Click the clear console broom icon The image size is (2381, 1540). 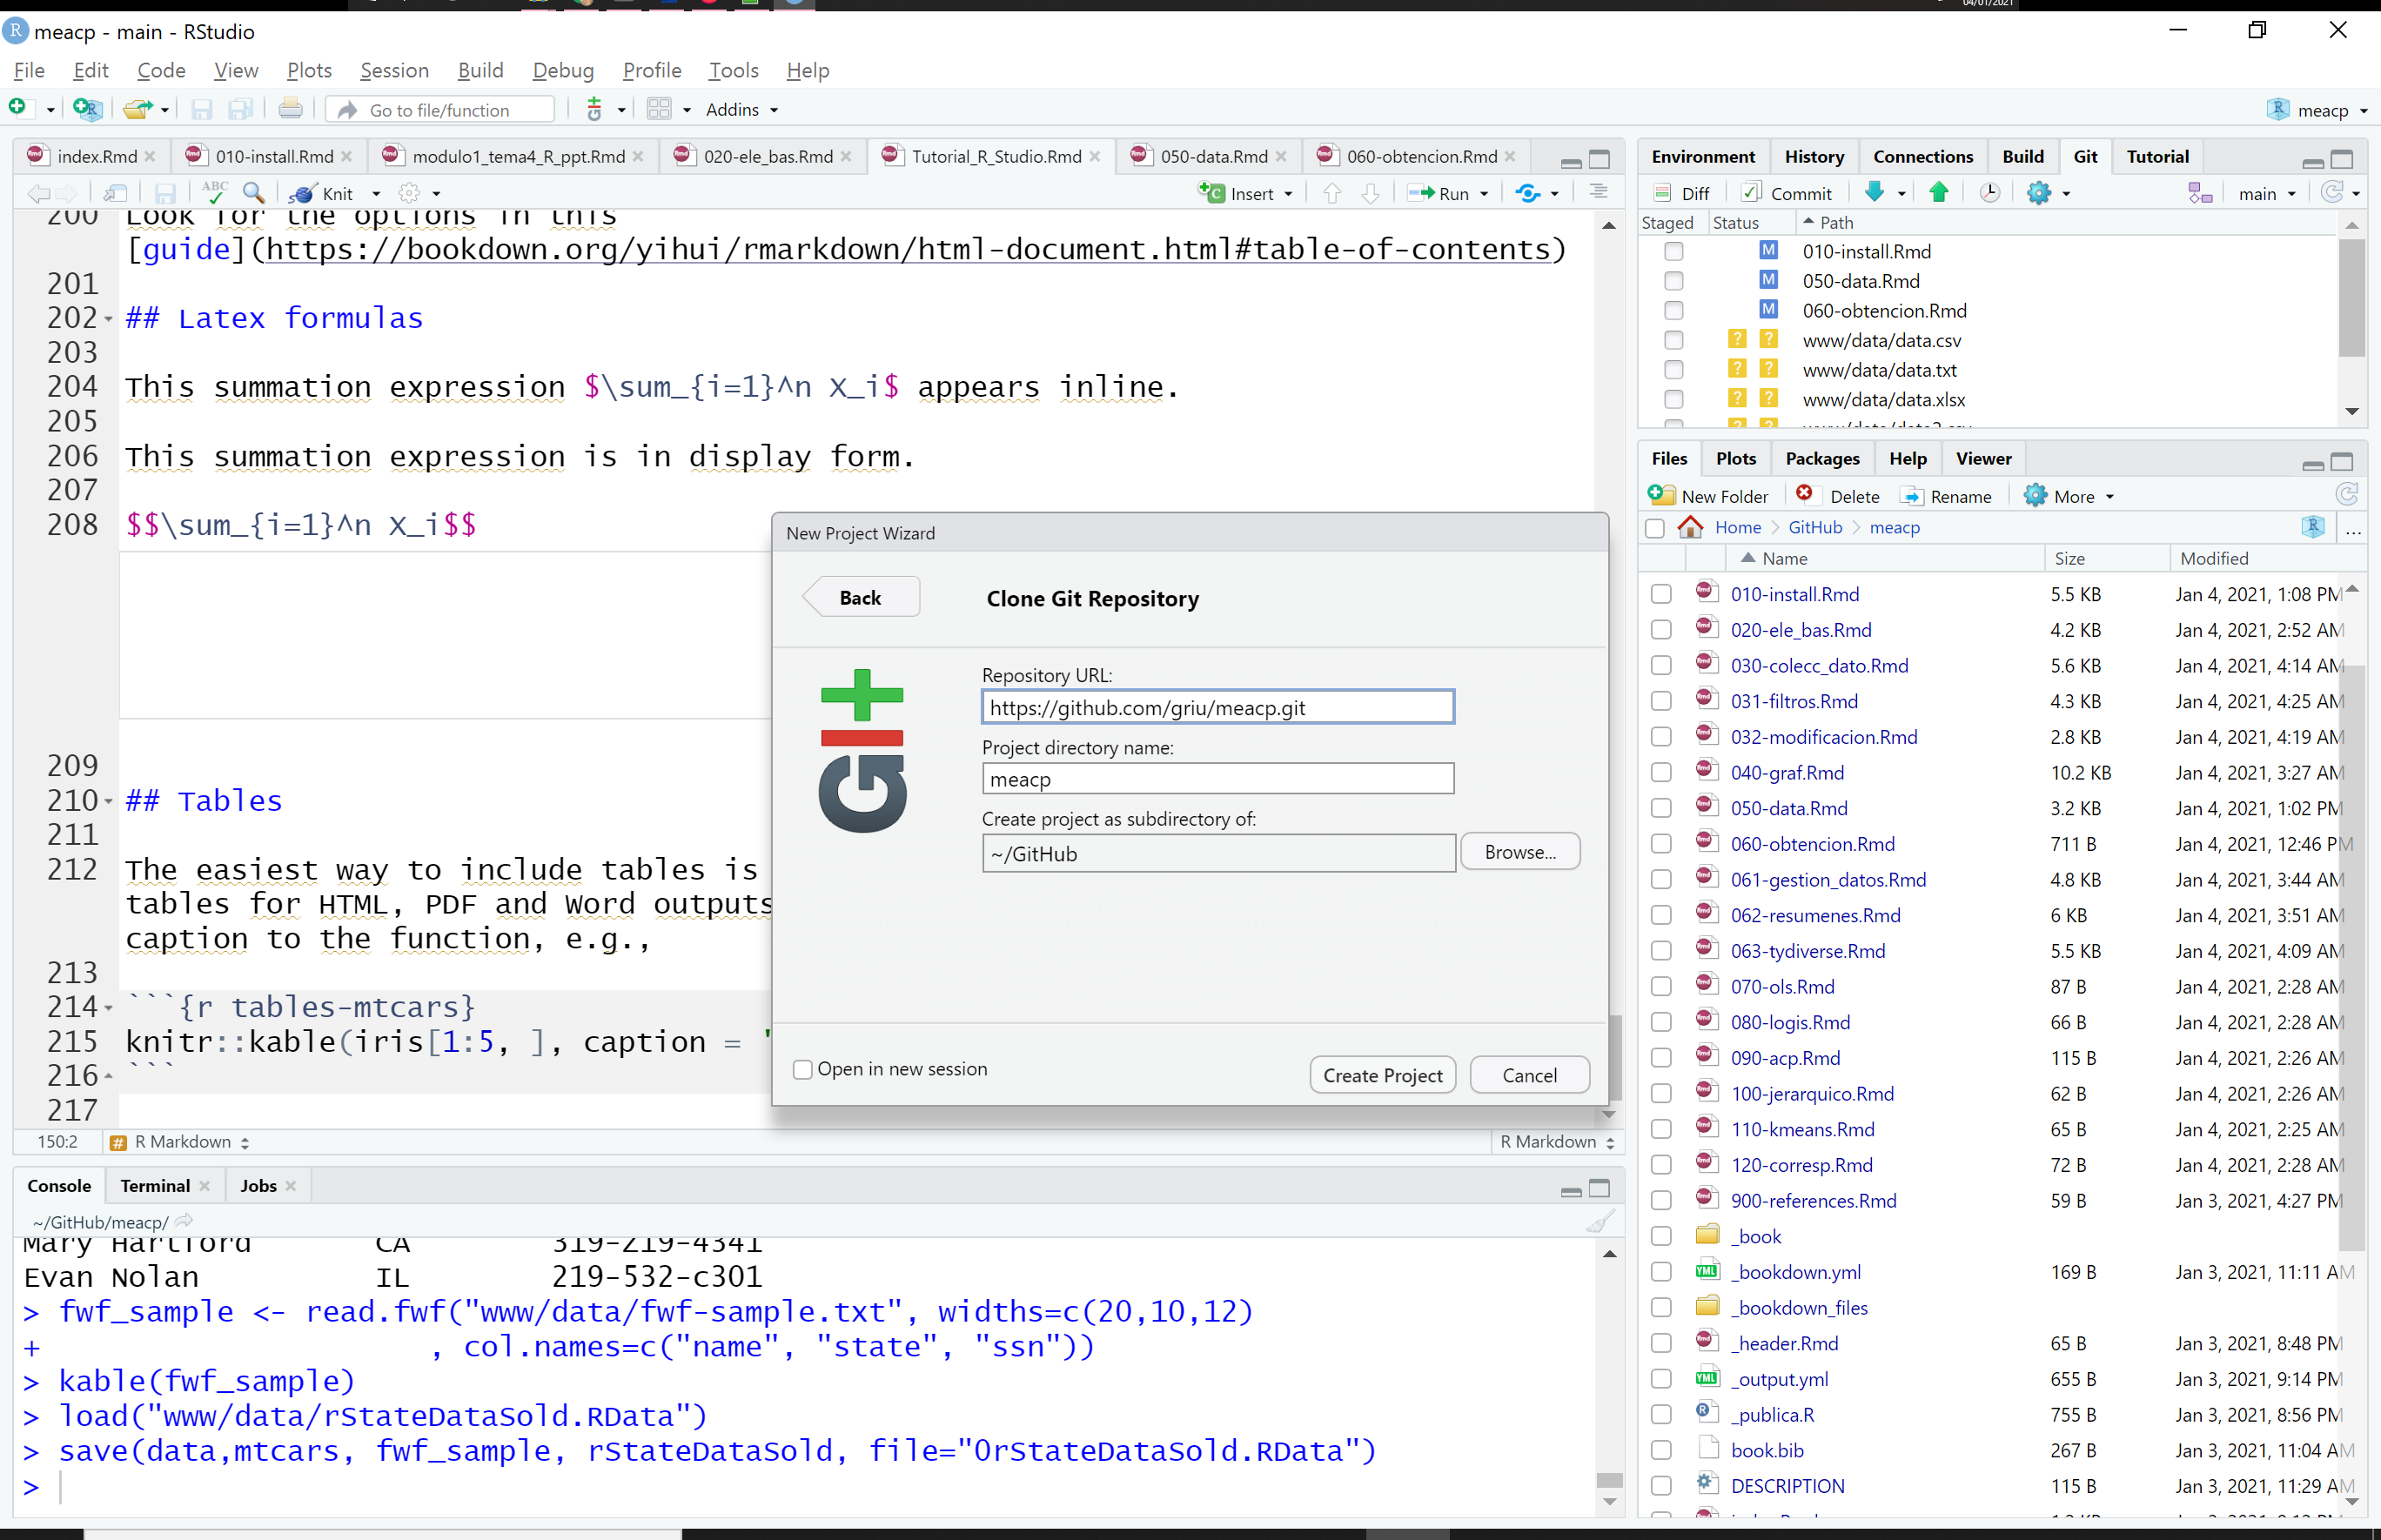click(1601, 1222)
